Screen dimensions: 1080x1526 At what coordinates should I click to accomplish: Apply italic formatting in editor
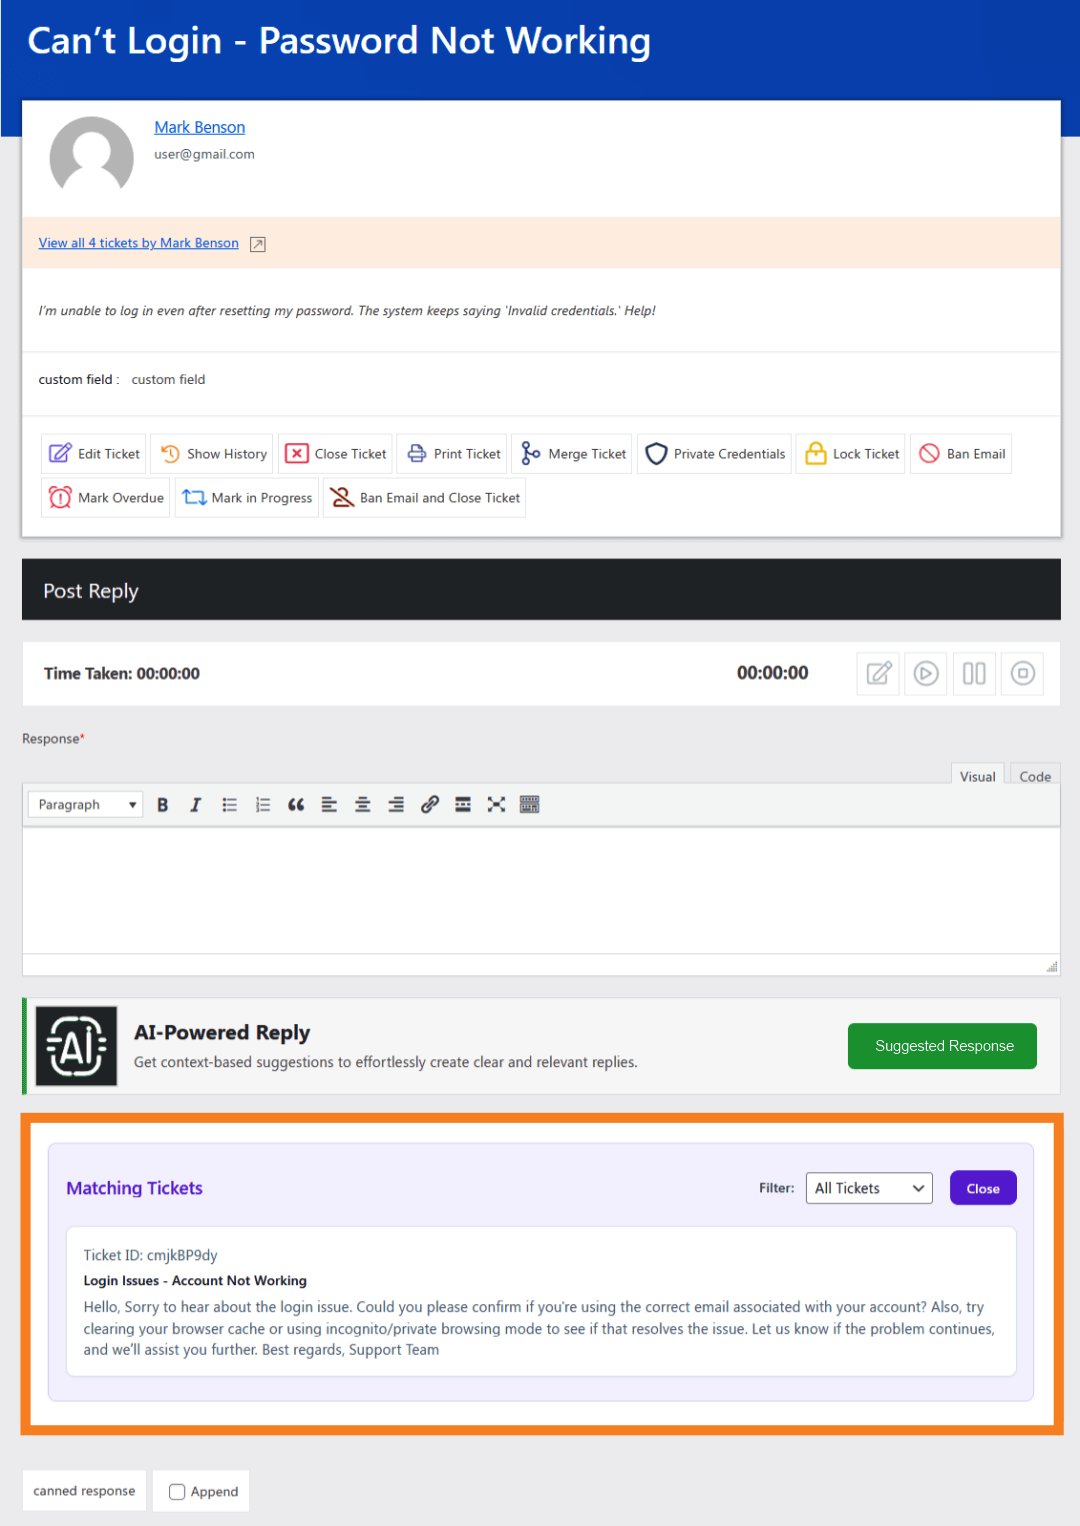click(196, 805)
